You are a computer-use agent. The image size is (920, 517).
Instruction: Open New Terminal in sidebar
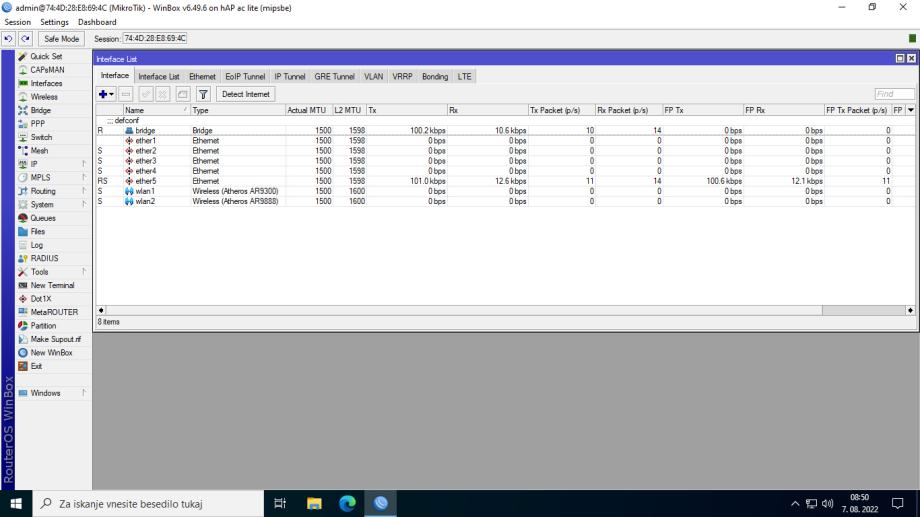(52, 285)
